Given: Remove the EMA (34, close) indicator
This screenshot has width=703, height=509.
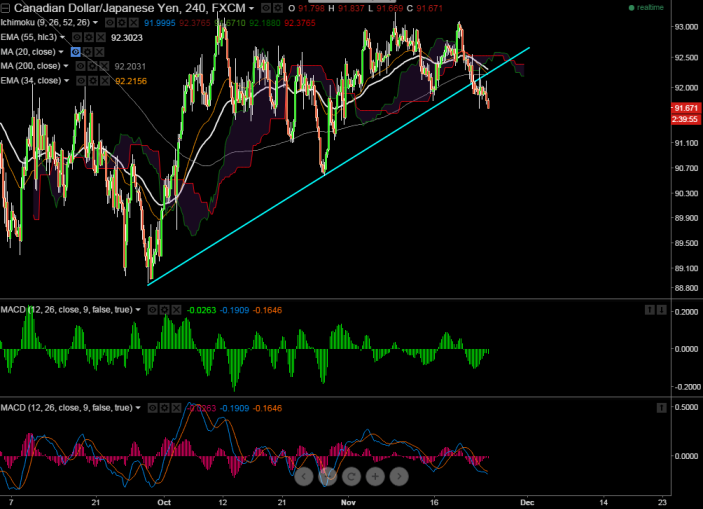Looking at the screenshot, I should point(104,80).
